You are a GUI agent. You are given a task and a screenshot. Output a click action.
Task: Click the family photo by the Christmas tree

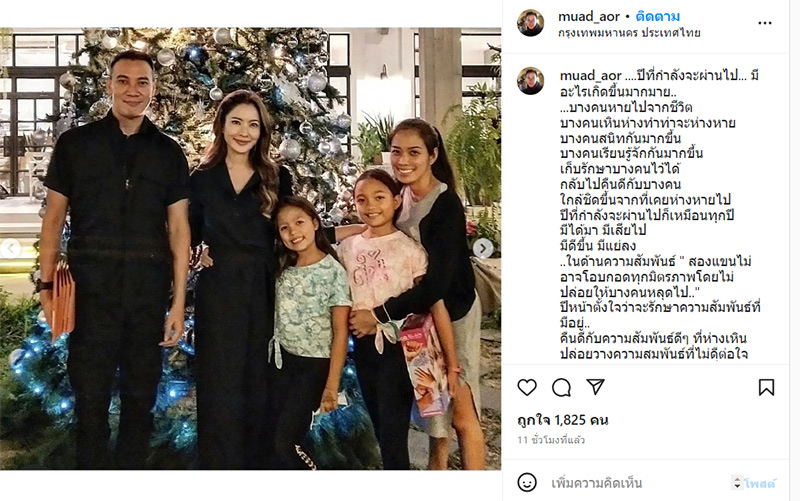click(251, 248)
